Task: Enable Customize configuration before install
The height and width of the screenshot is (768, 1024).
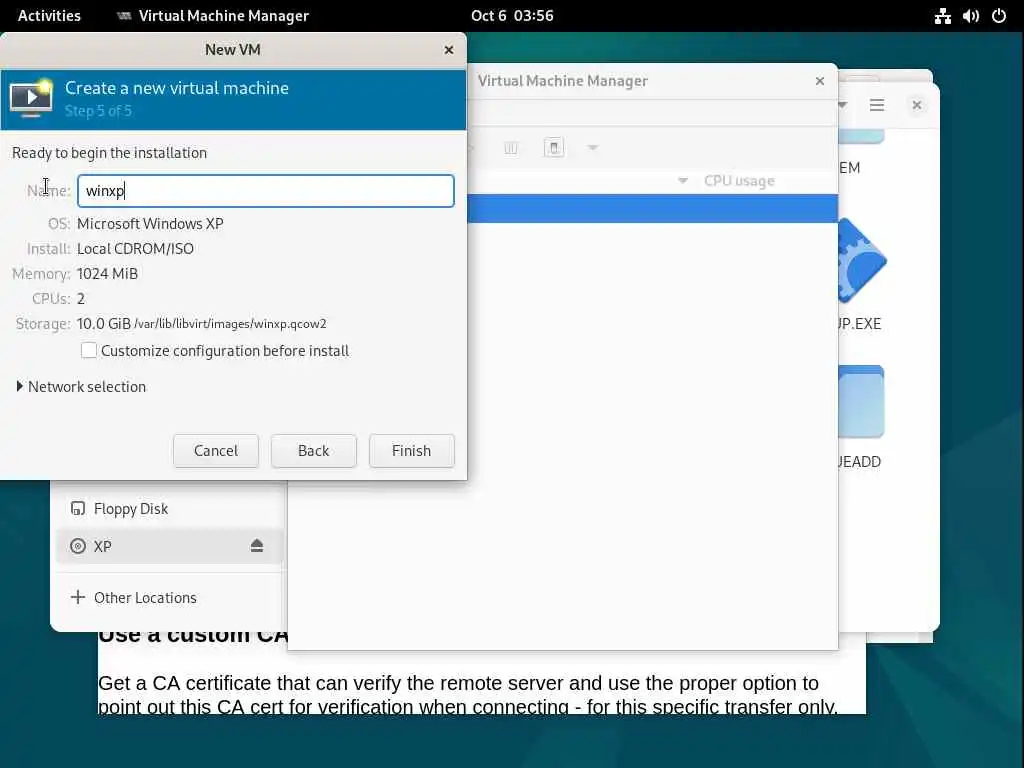Action: 89,351
